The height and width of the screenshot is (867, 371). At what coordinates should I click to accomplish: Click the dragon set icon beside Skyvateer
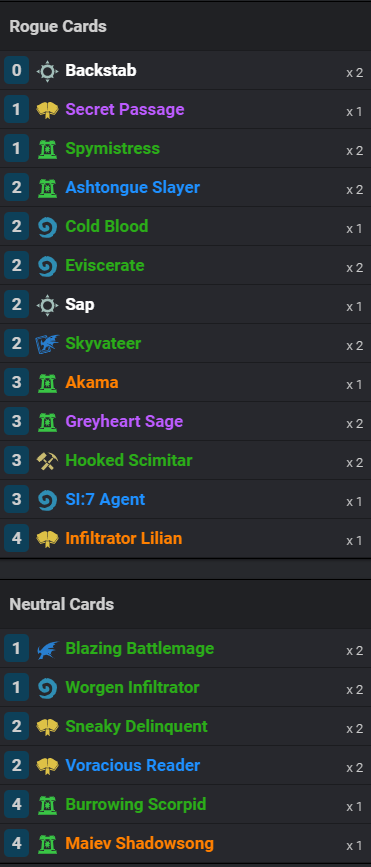47,343
